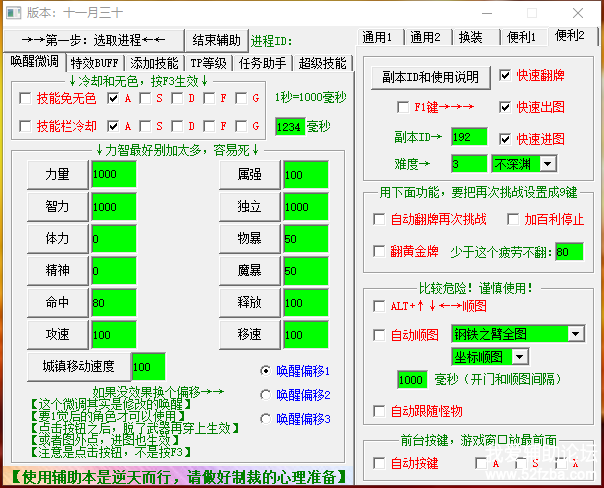Enable the 翻黄金牌 checkbox

[379, 252]
